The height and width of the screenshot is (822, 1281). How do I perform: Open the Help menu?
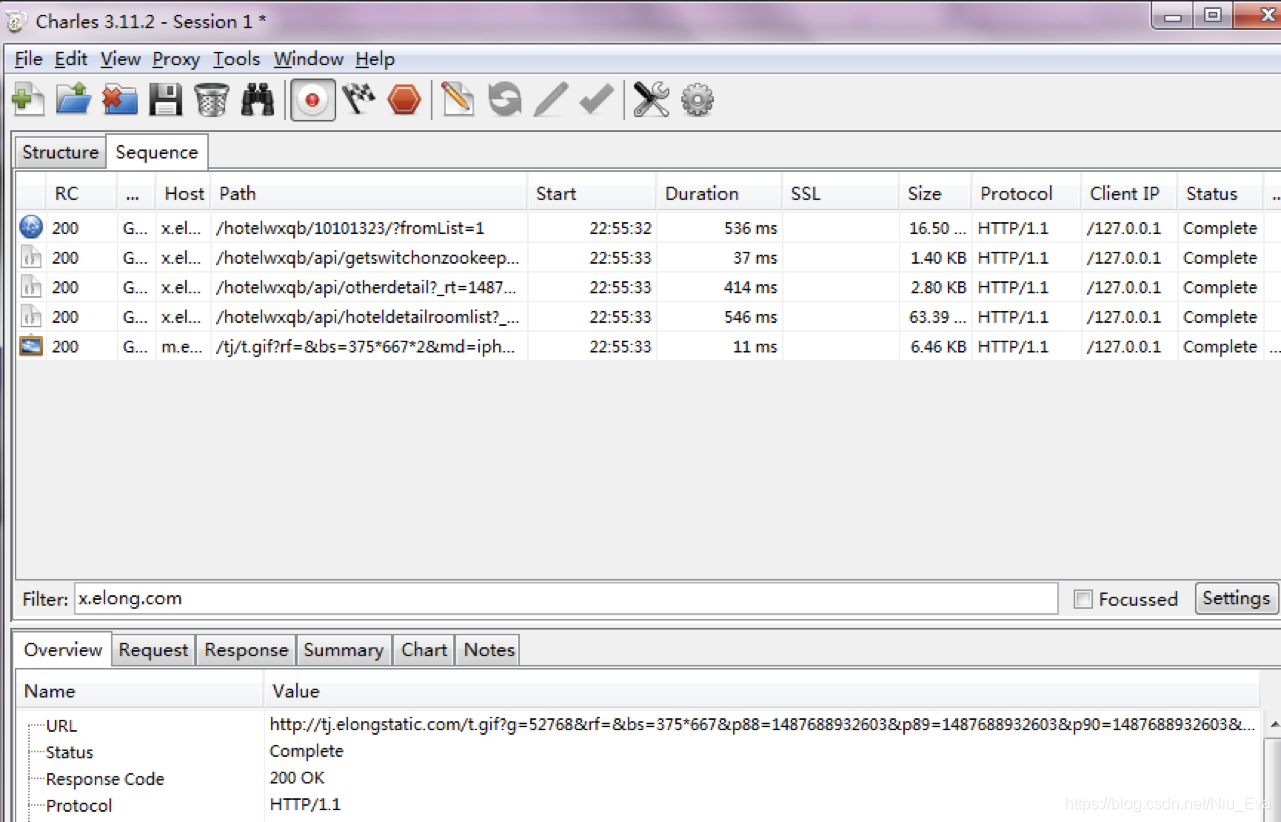pyautogui.click(x=375, y=59)
